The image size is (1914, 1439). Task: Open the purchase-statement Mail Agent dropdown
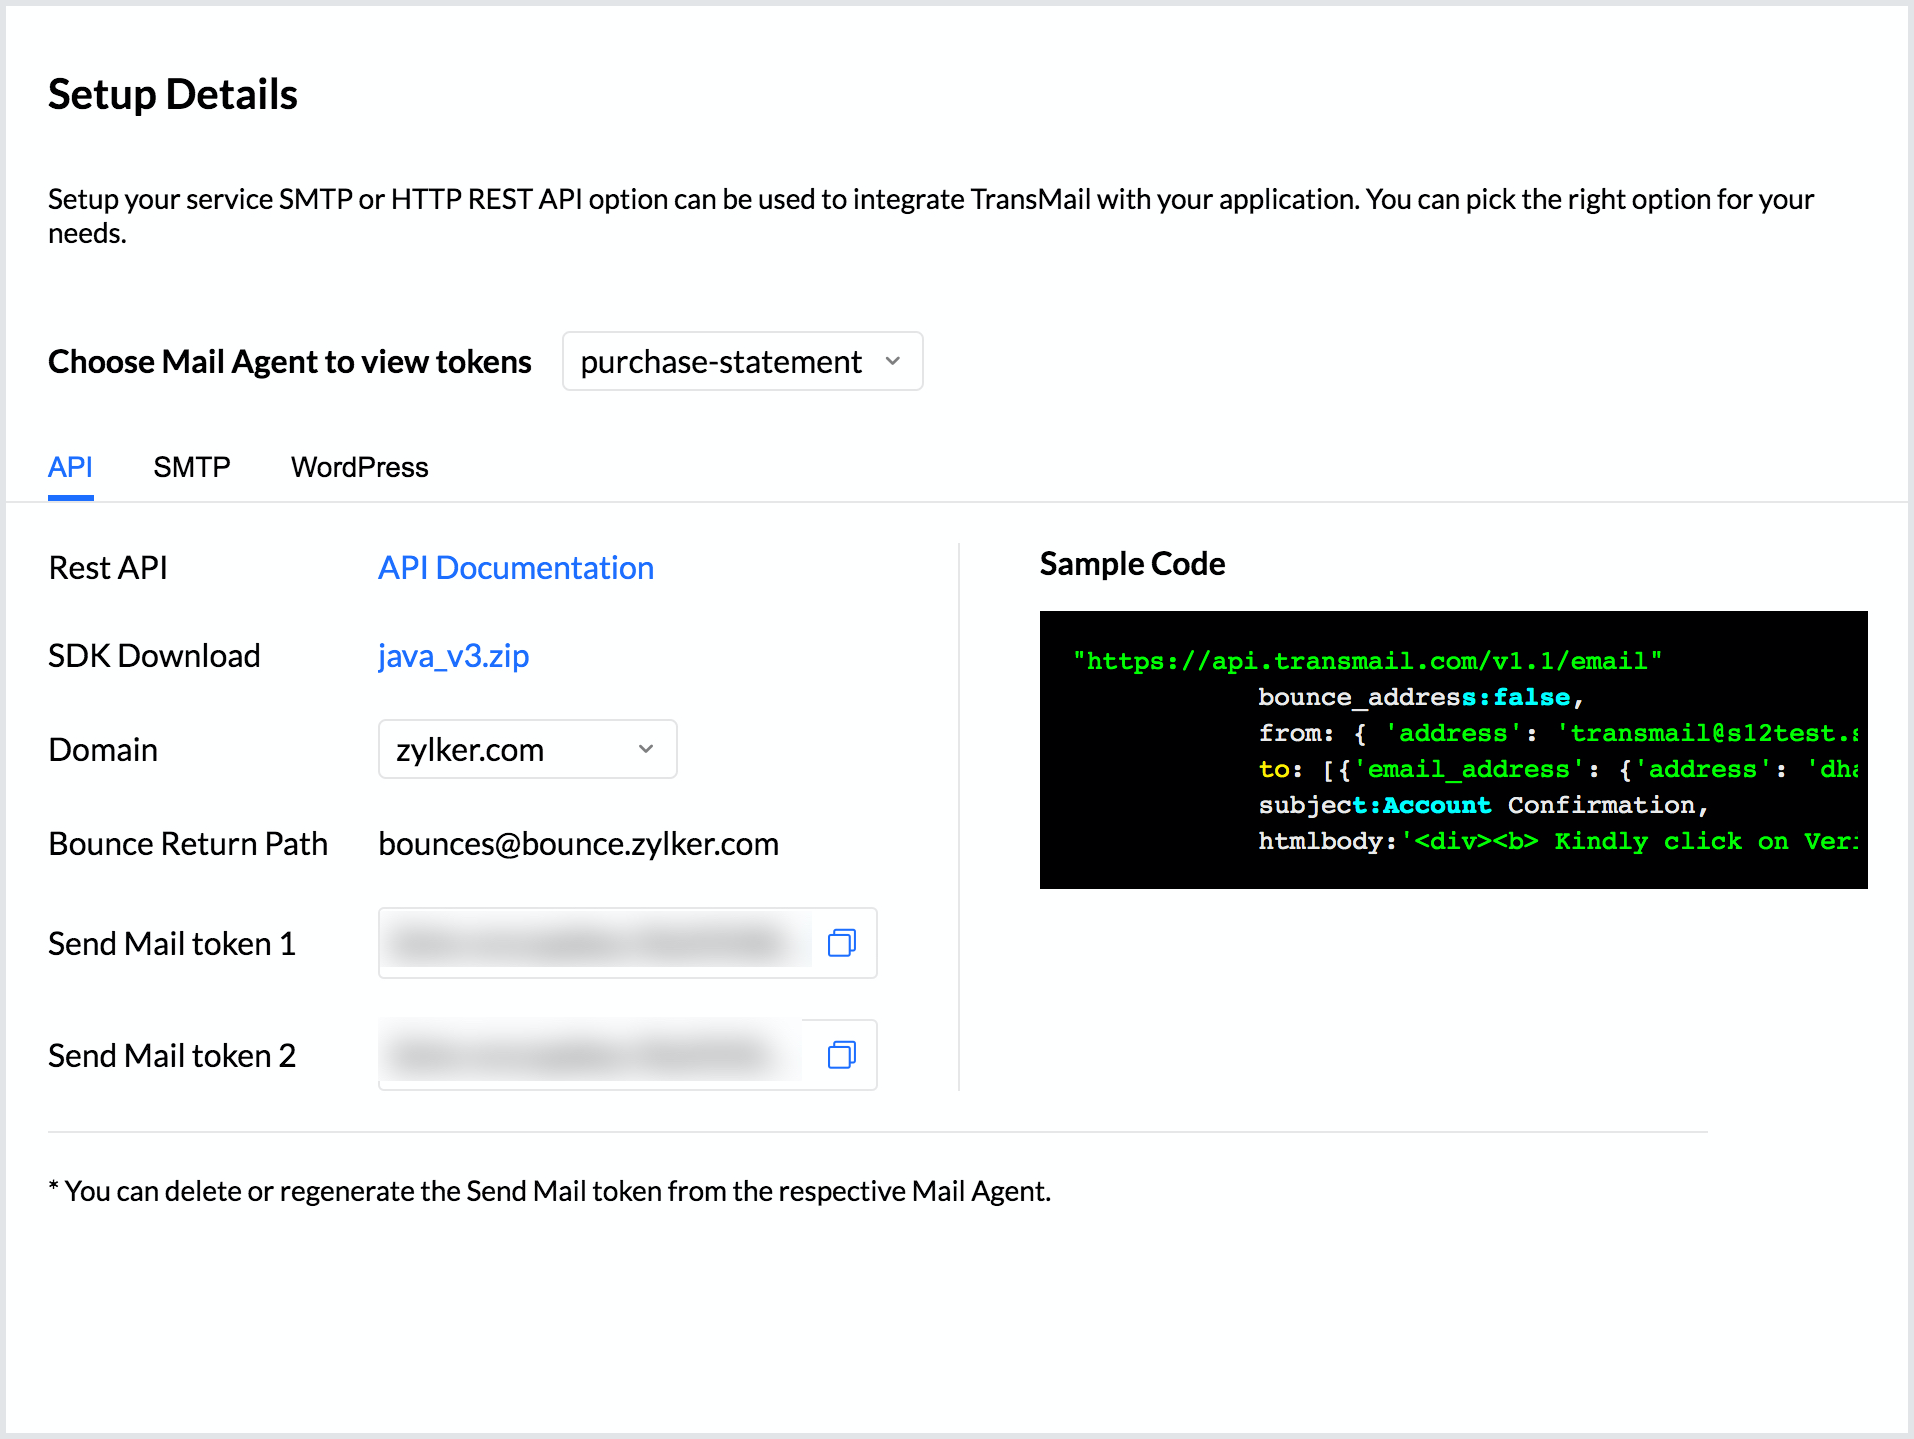[x=742, y=361]
